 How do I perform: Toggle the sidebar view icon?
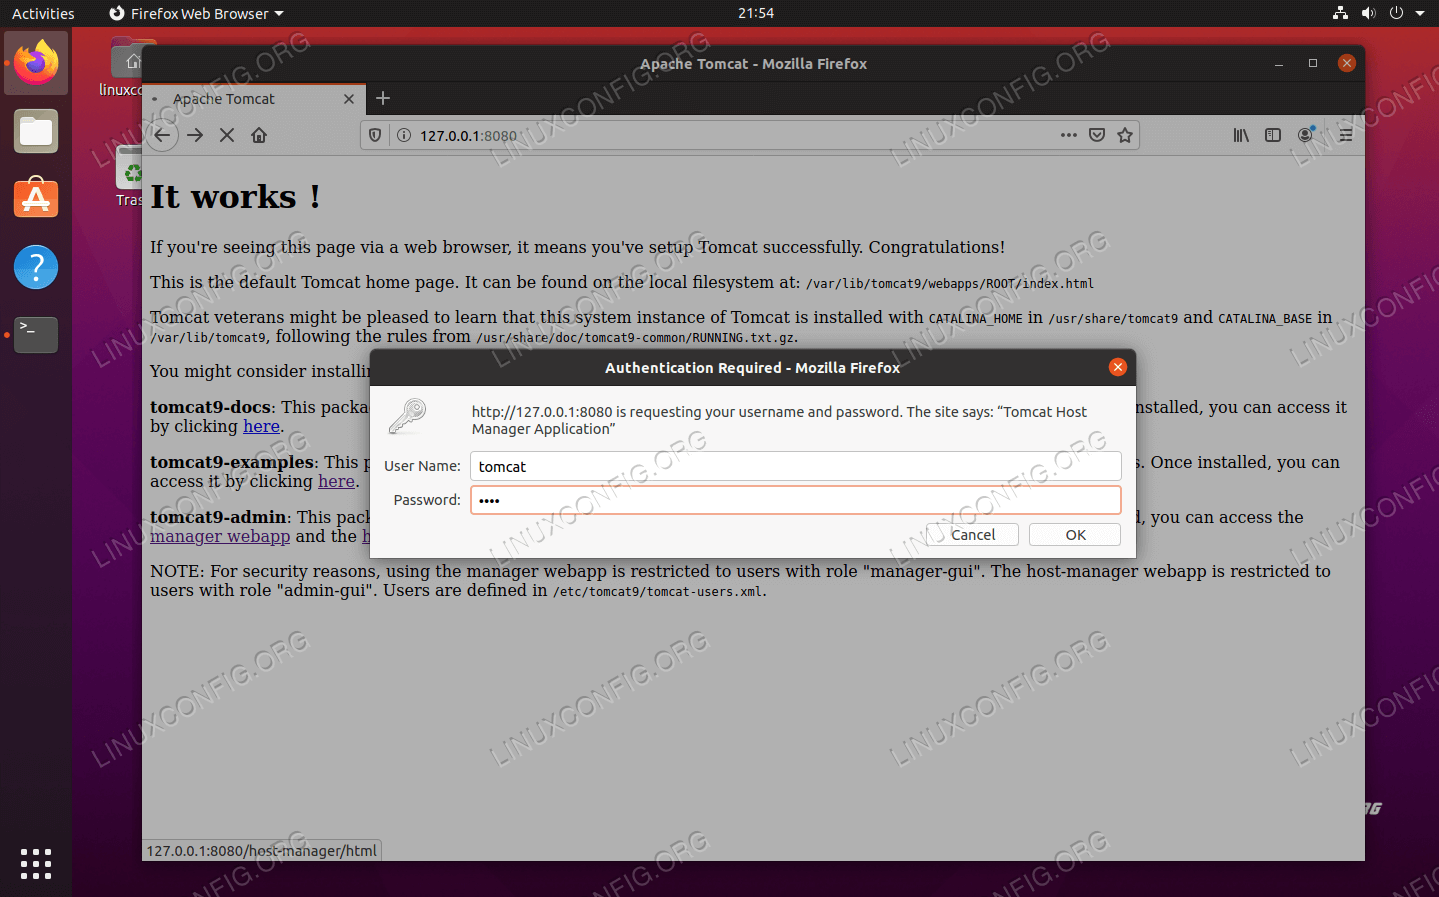pyautogui.click(x=1273, y=135)
